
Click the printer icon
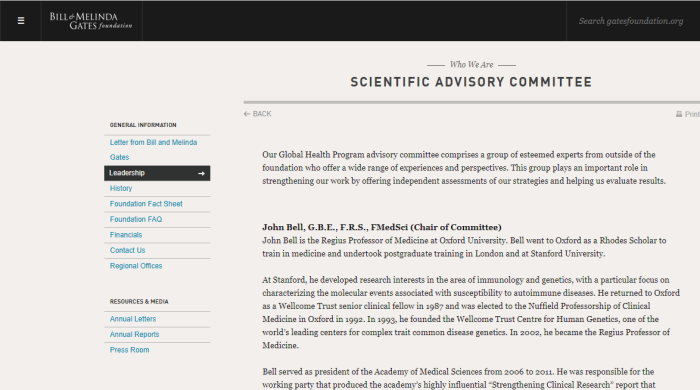tap(679, 114)
